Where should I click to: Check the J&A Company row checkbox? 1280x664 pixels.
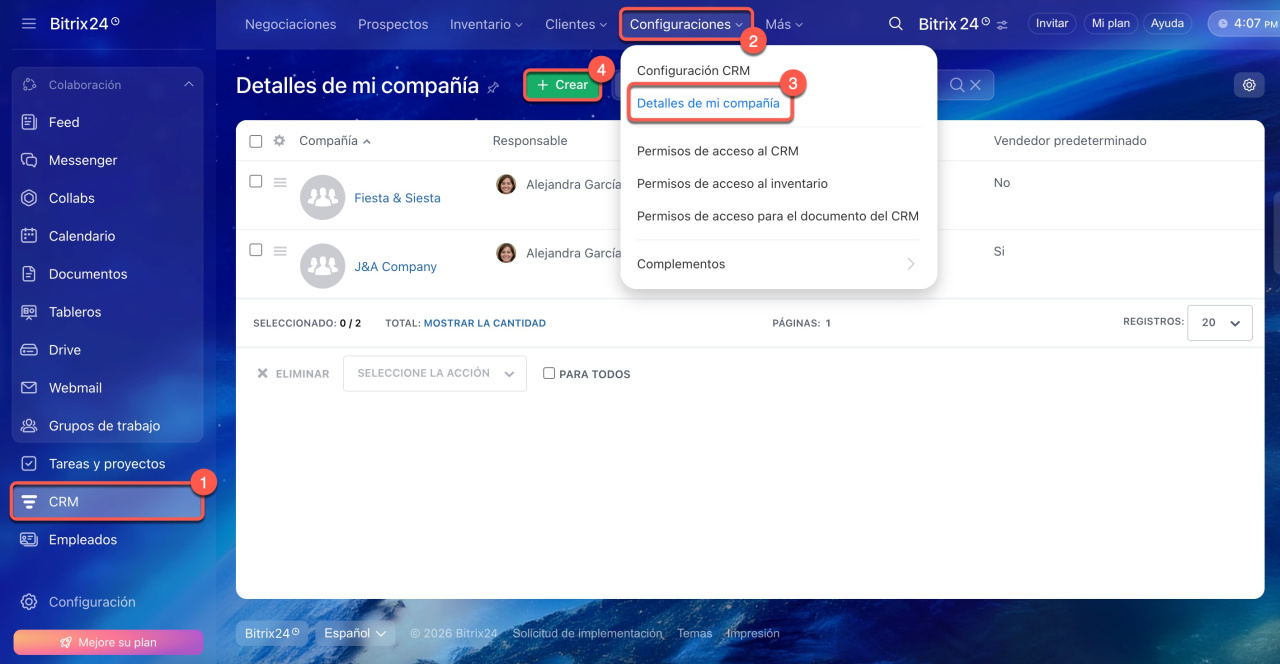(256, 250)
